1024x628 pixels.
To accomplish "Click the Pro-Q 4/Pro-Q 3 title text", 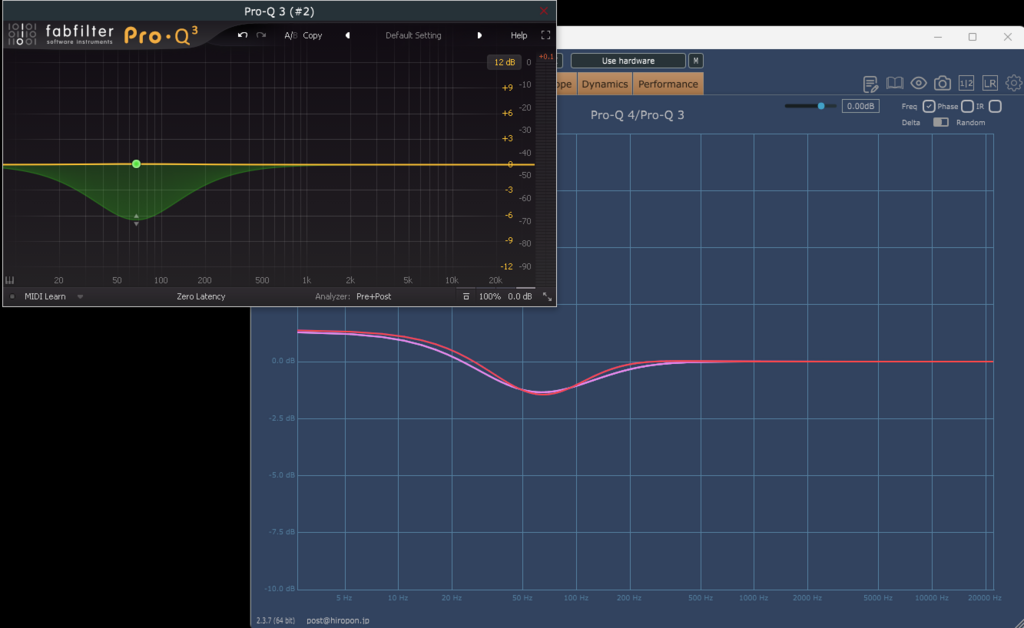I will (637, 115).
